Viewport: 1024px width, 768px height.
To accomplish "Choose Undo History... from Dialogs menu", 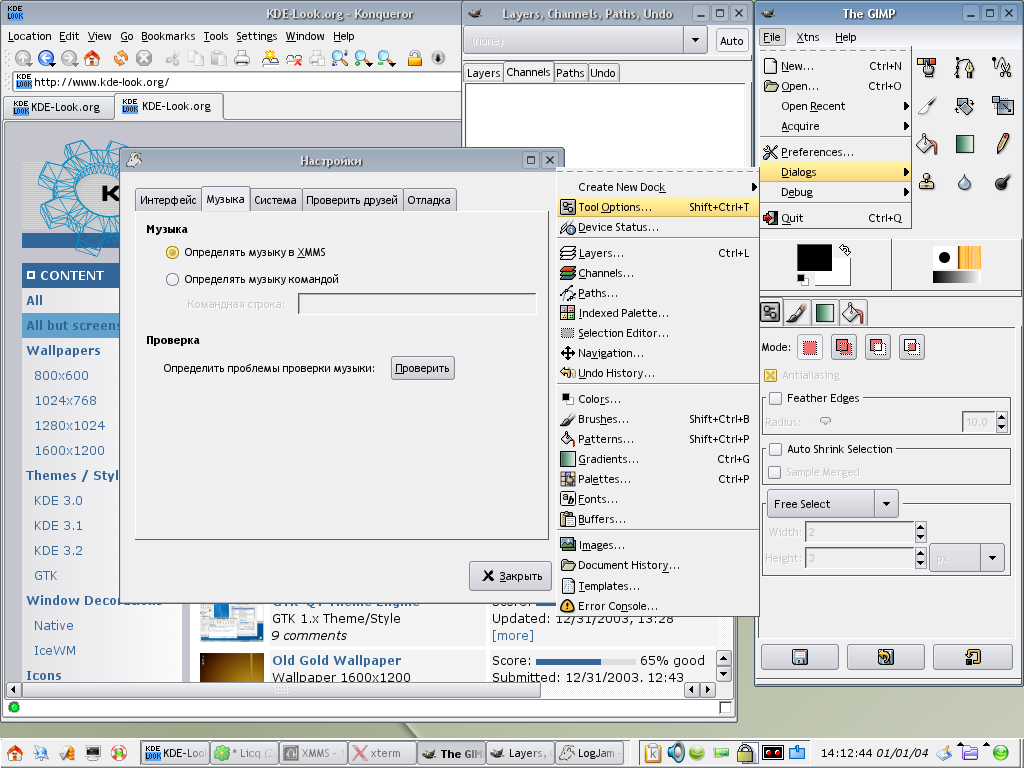I will 658,373.
